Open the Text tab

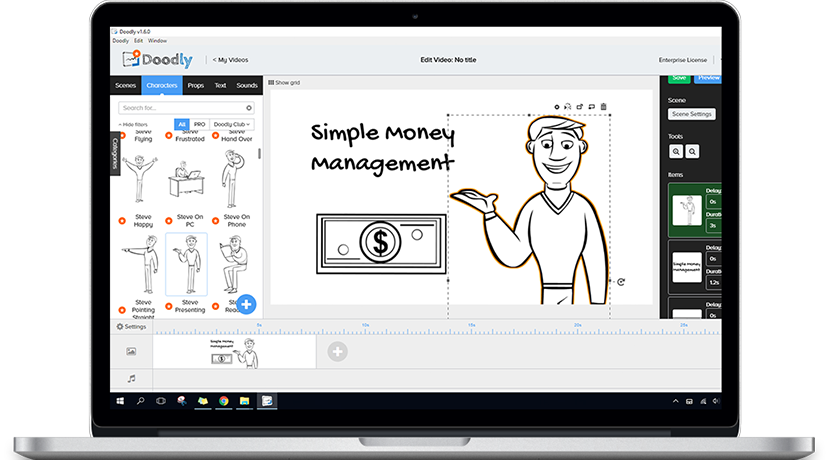220,85
